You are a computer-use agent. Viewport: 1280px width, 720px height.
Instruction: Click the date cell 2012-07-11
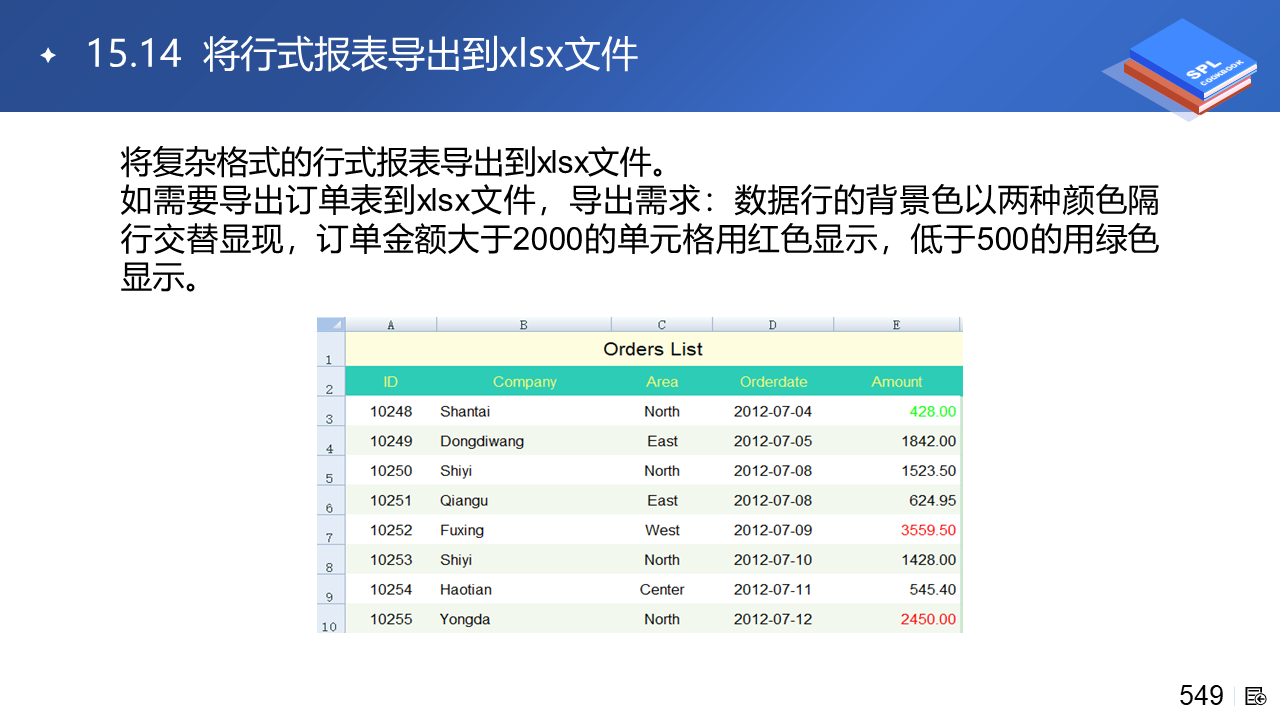773,589
